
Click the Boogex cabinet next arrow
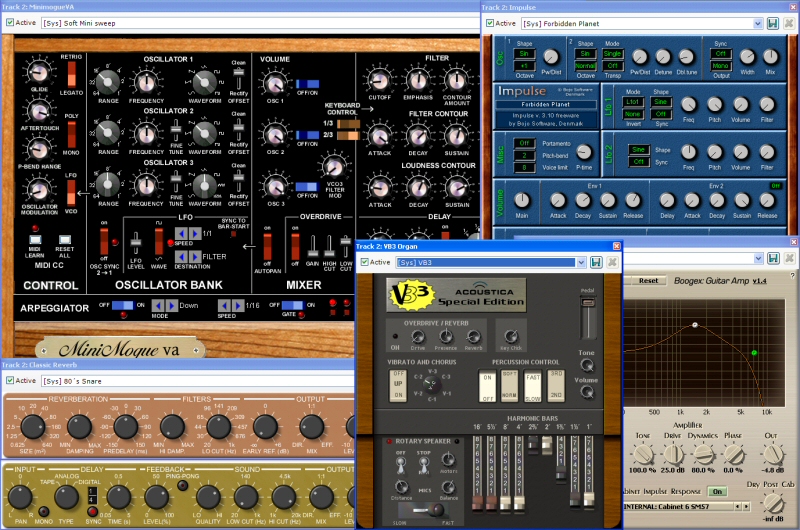(x=746, y=507)
